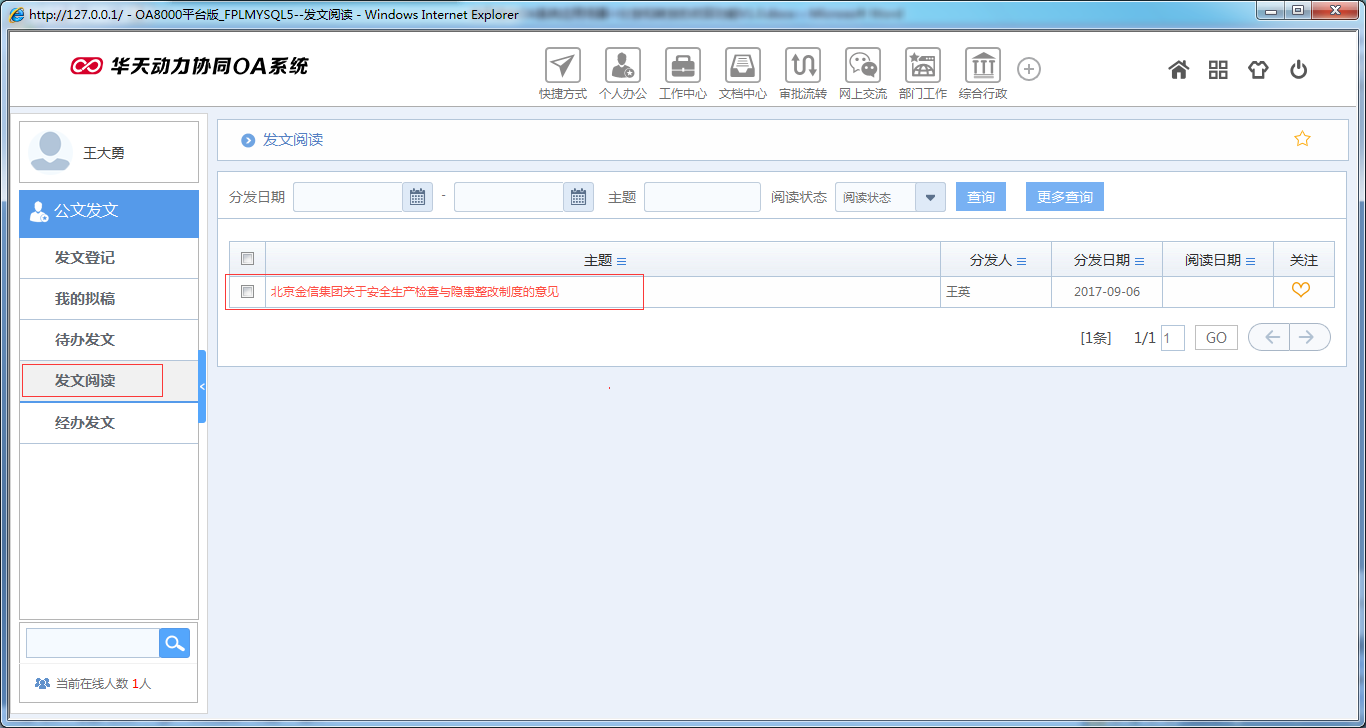Check the checkbox for the Beijing Jinxin document
1366x728 pixels.
tap(247, 291)
